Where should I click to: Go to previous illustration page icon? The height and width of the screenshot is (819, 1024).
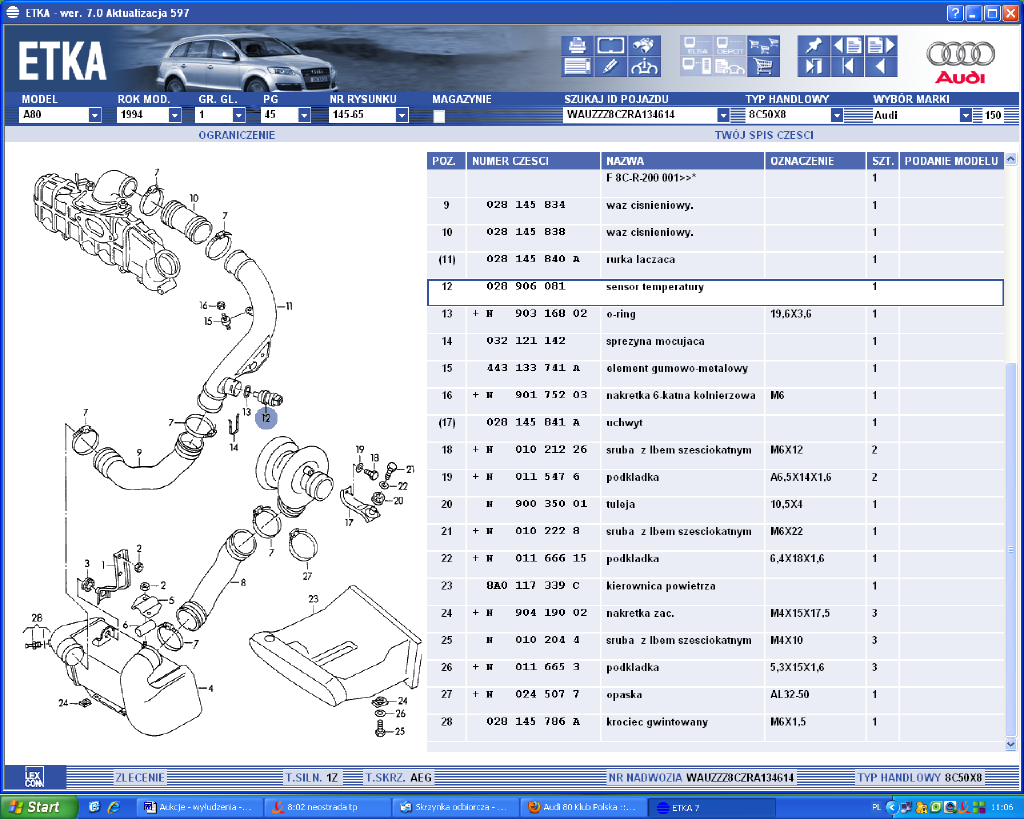click(848, 45)
